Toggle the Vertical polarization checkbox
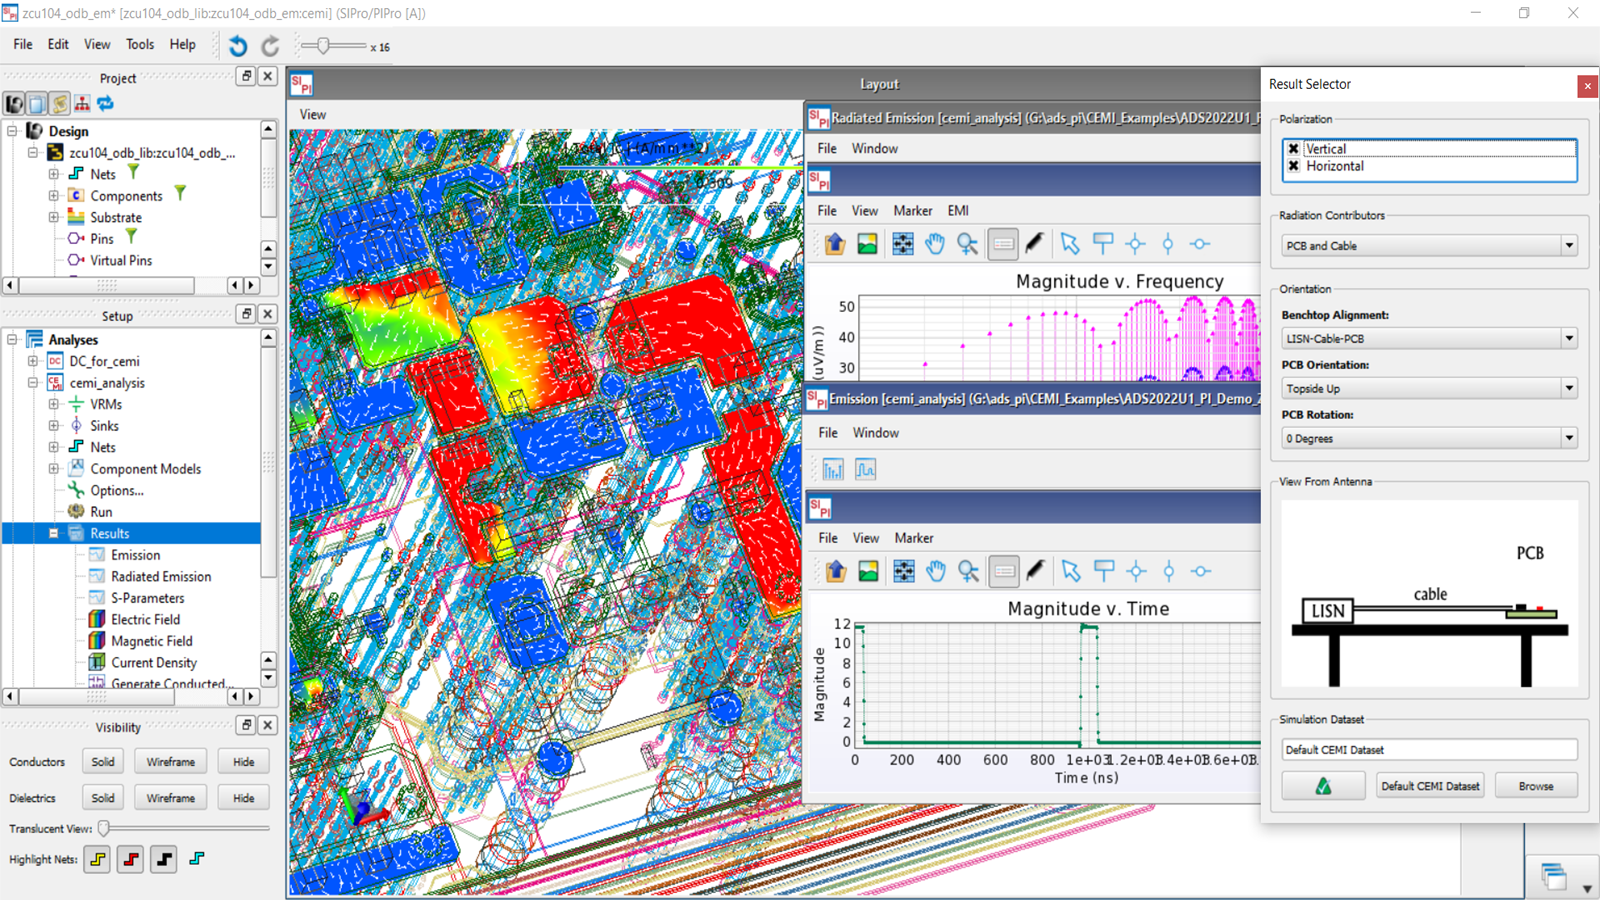The height and width of the screenshot is (900, 1600). coord(1294,149)
